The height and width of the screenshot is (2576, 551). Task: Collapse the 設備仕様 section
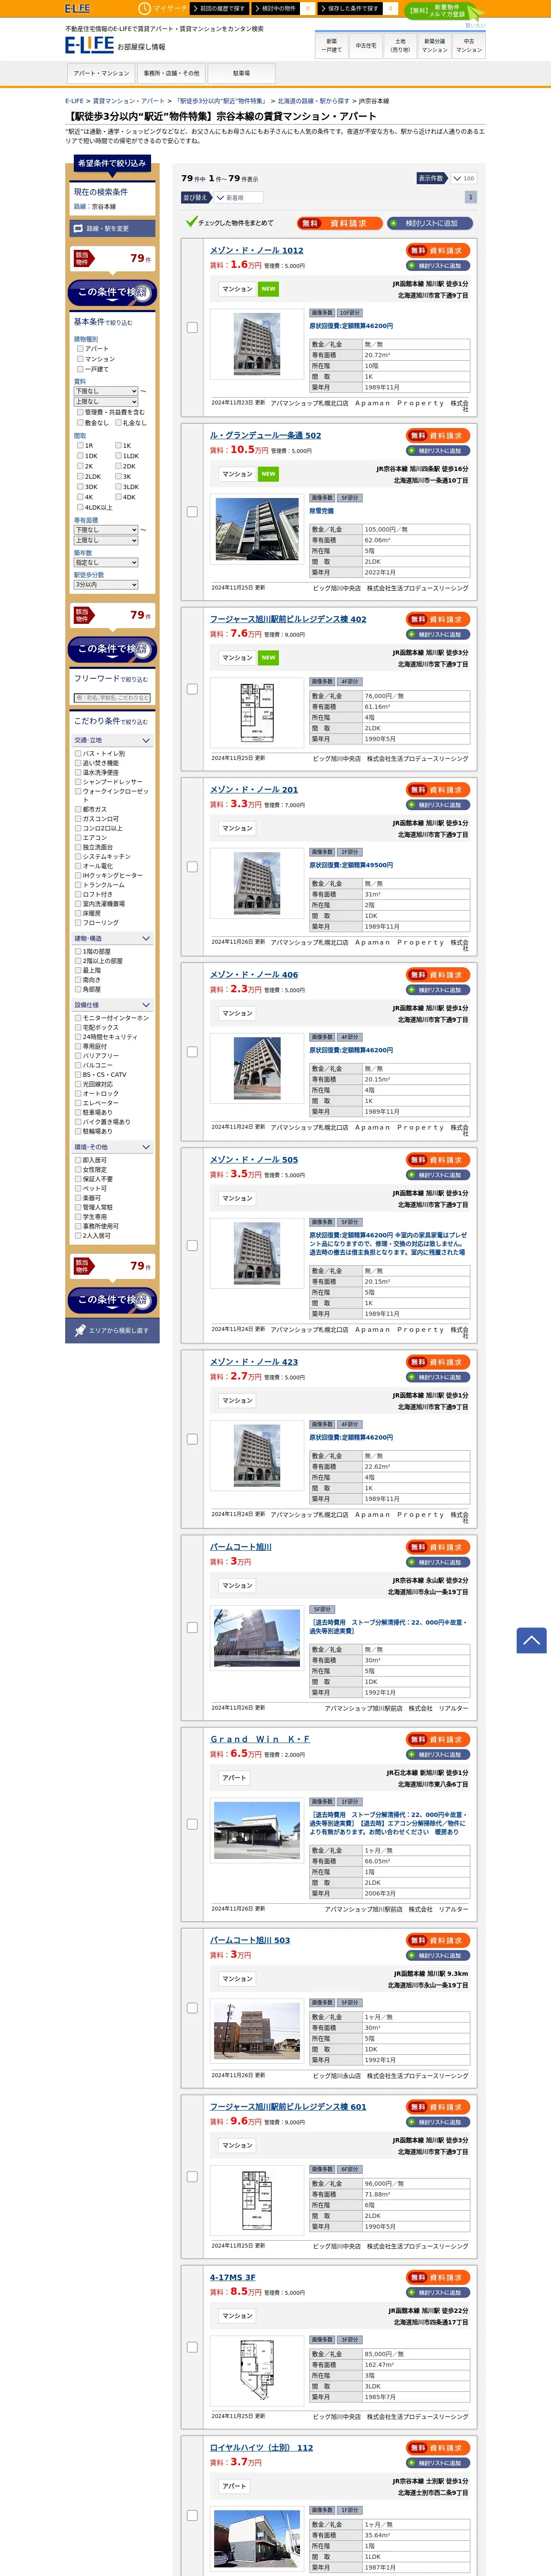pyautogui.click(x=112, y=1005)
